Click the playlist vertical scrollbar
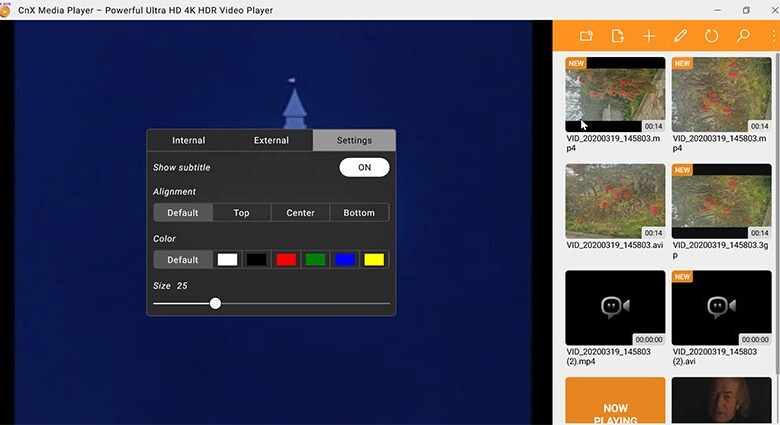Screen dimensions: 780x425 tap(777, 212)
